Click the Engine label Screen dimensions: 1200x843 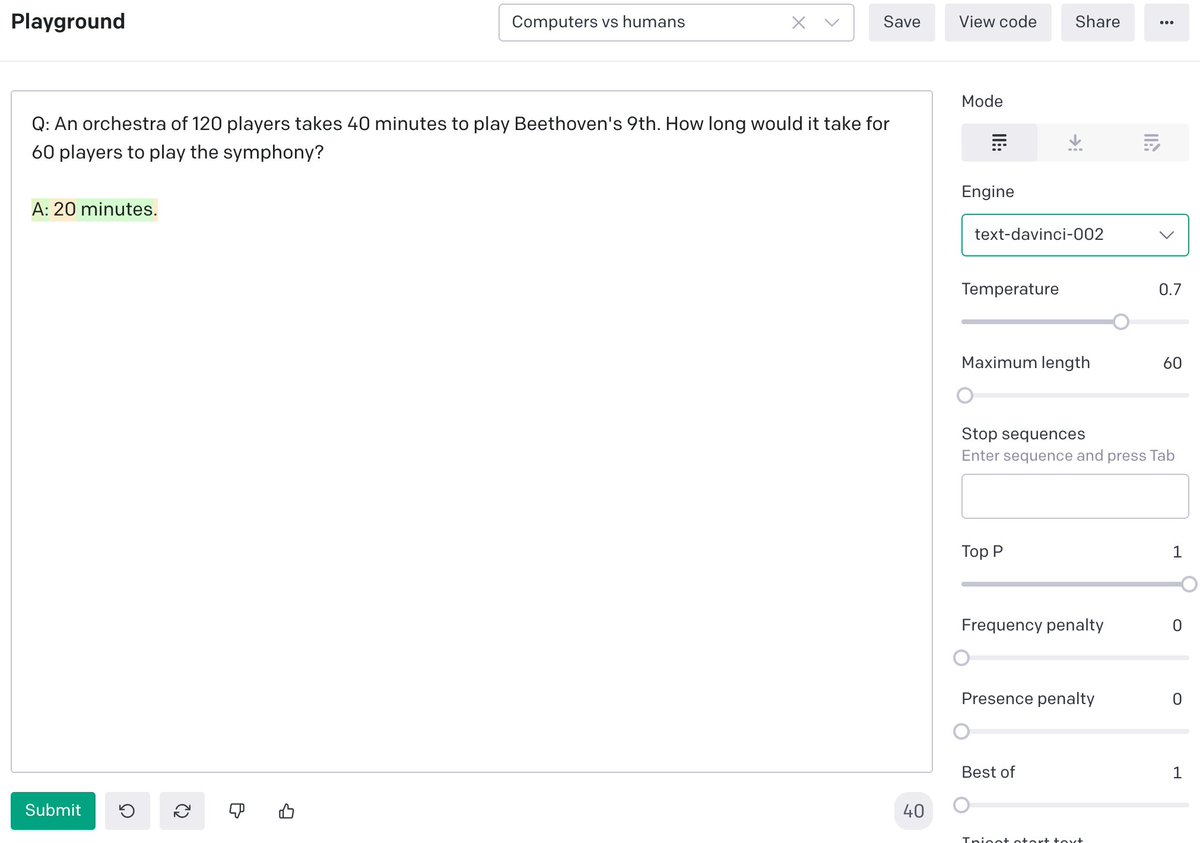[988, 192]
